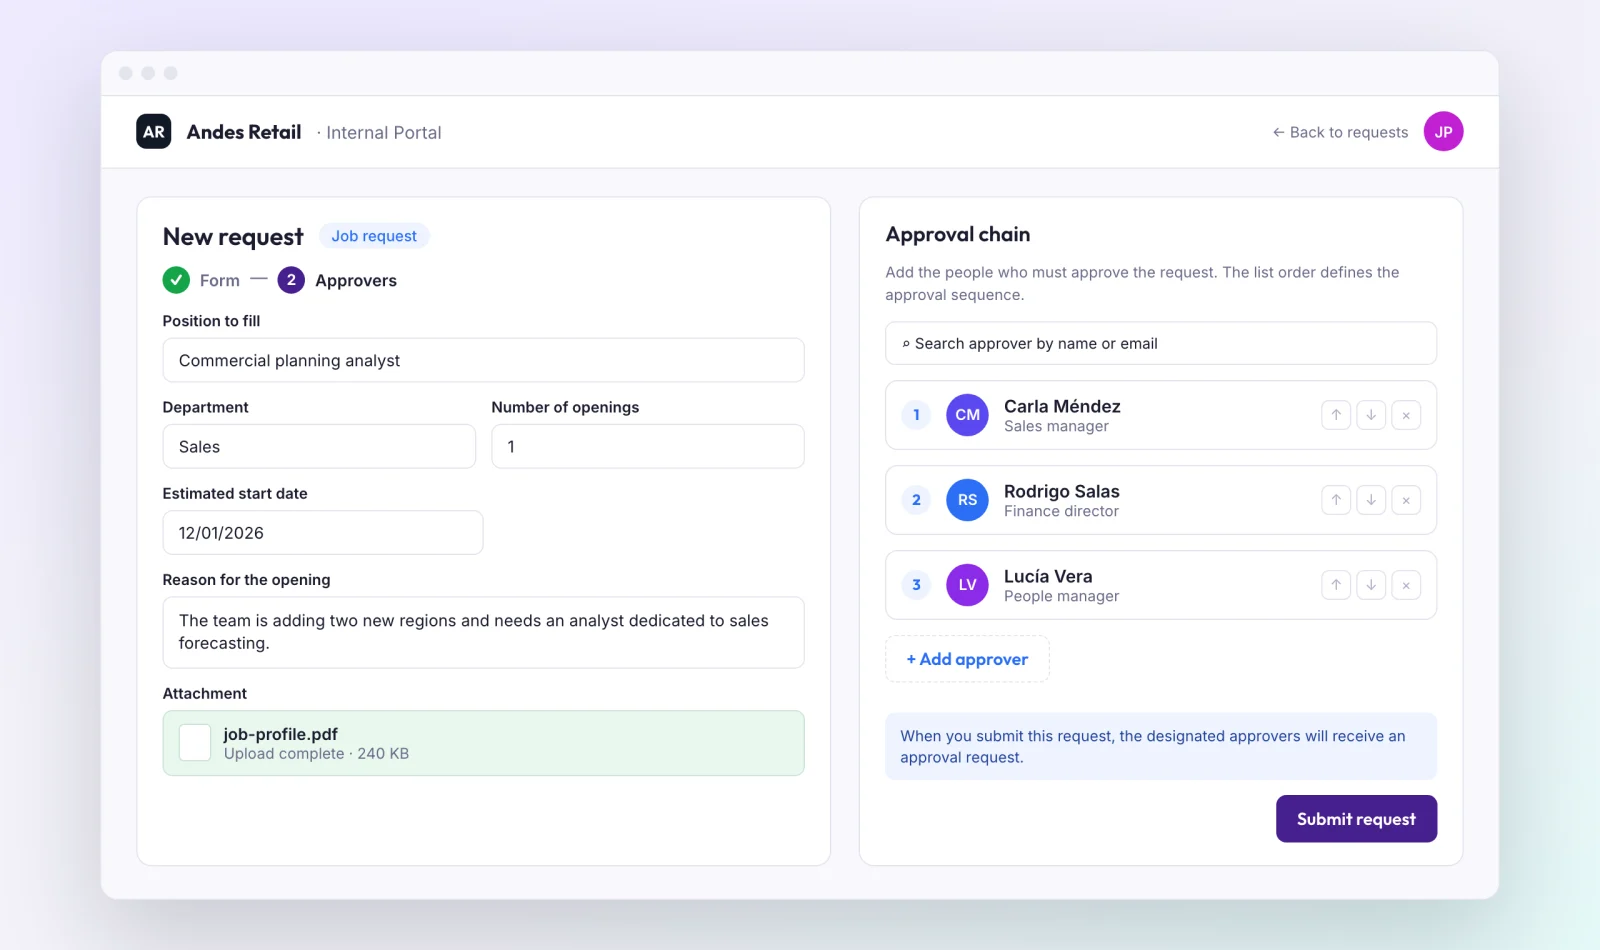
Task: Focus the Search approver field
Action: tap(1161, 343)
